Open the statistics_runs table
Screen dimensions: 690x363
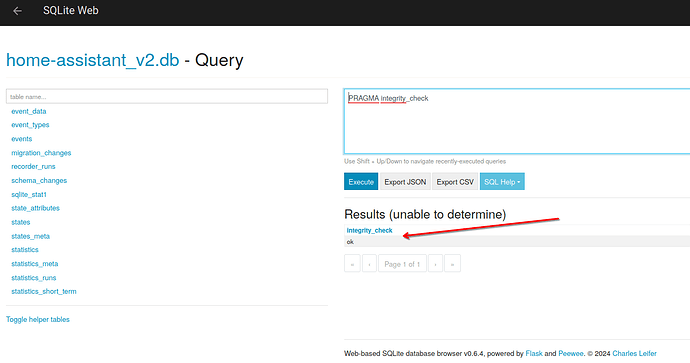click(33, 278)
